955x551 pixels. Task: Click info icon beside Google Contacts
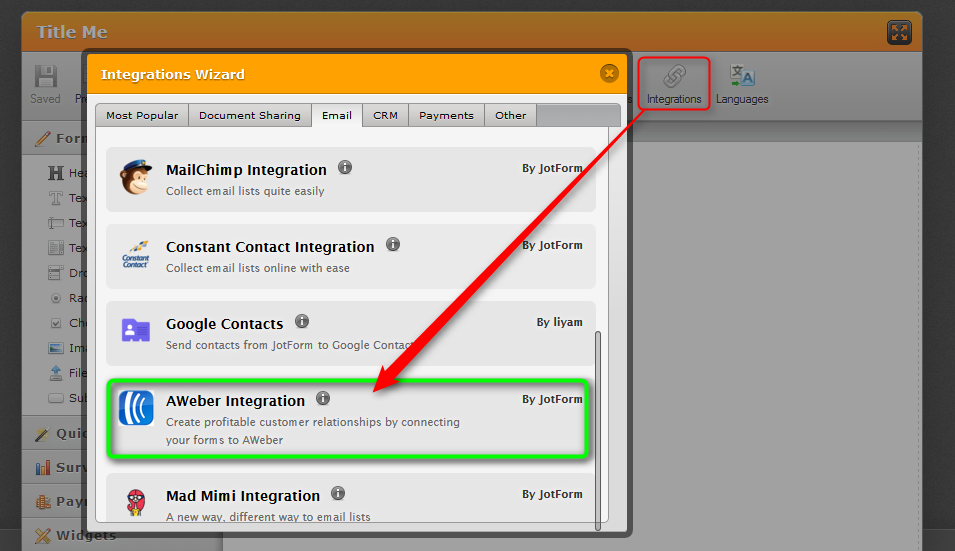(x=302, y=322)
